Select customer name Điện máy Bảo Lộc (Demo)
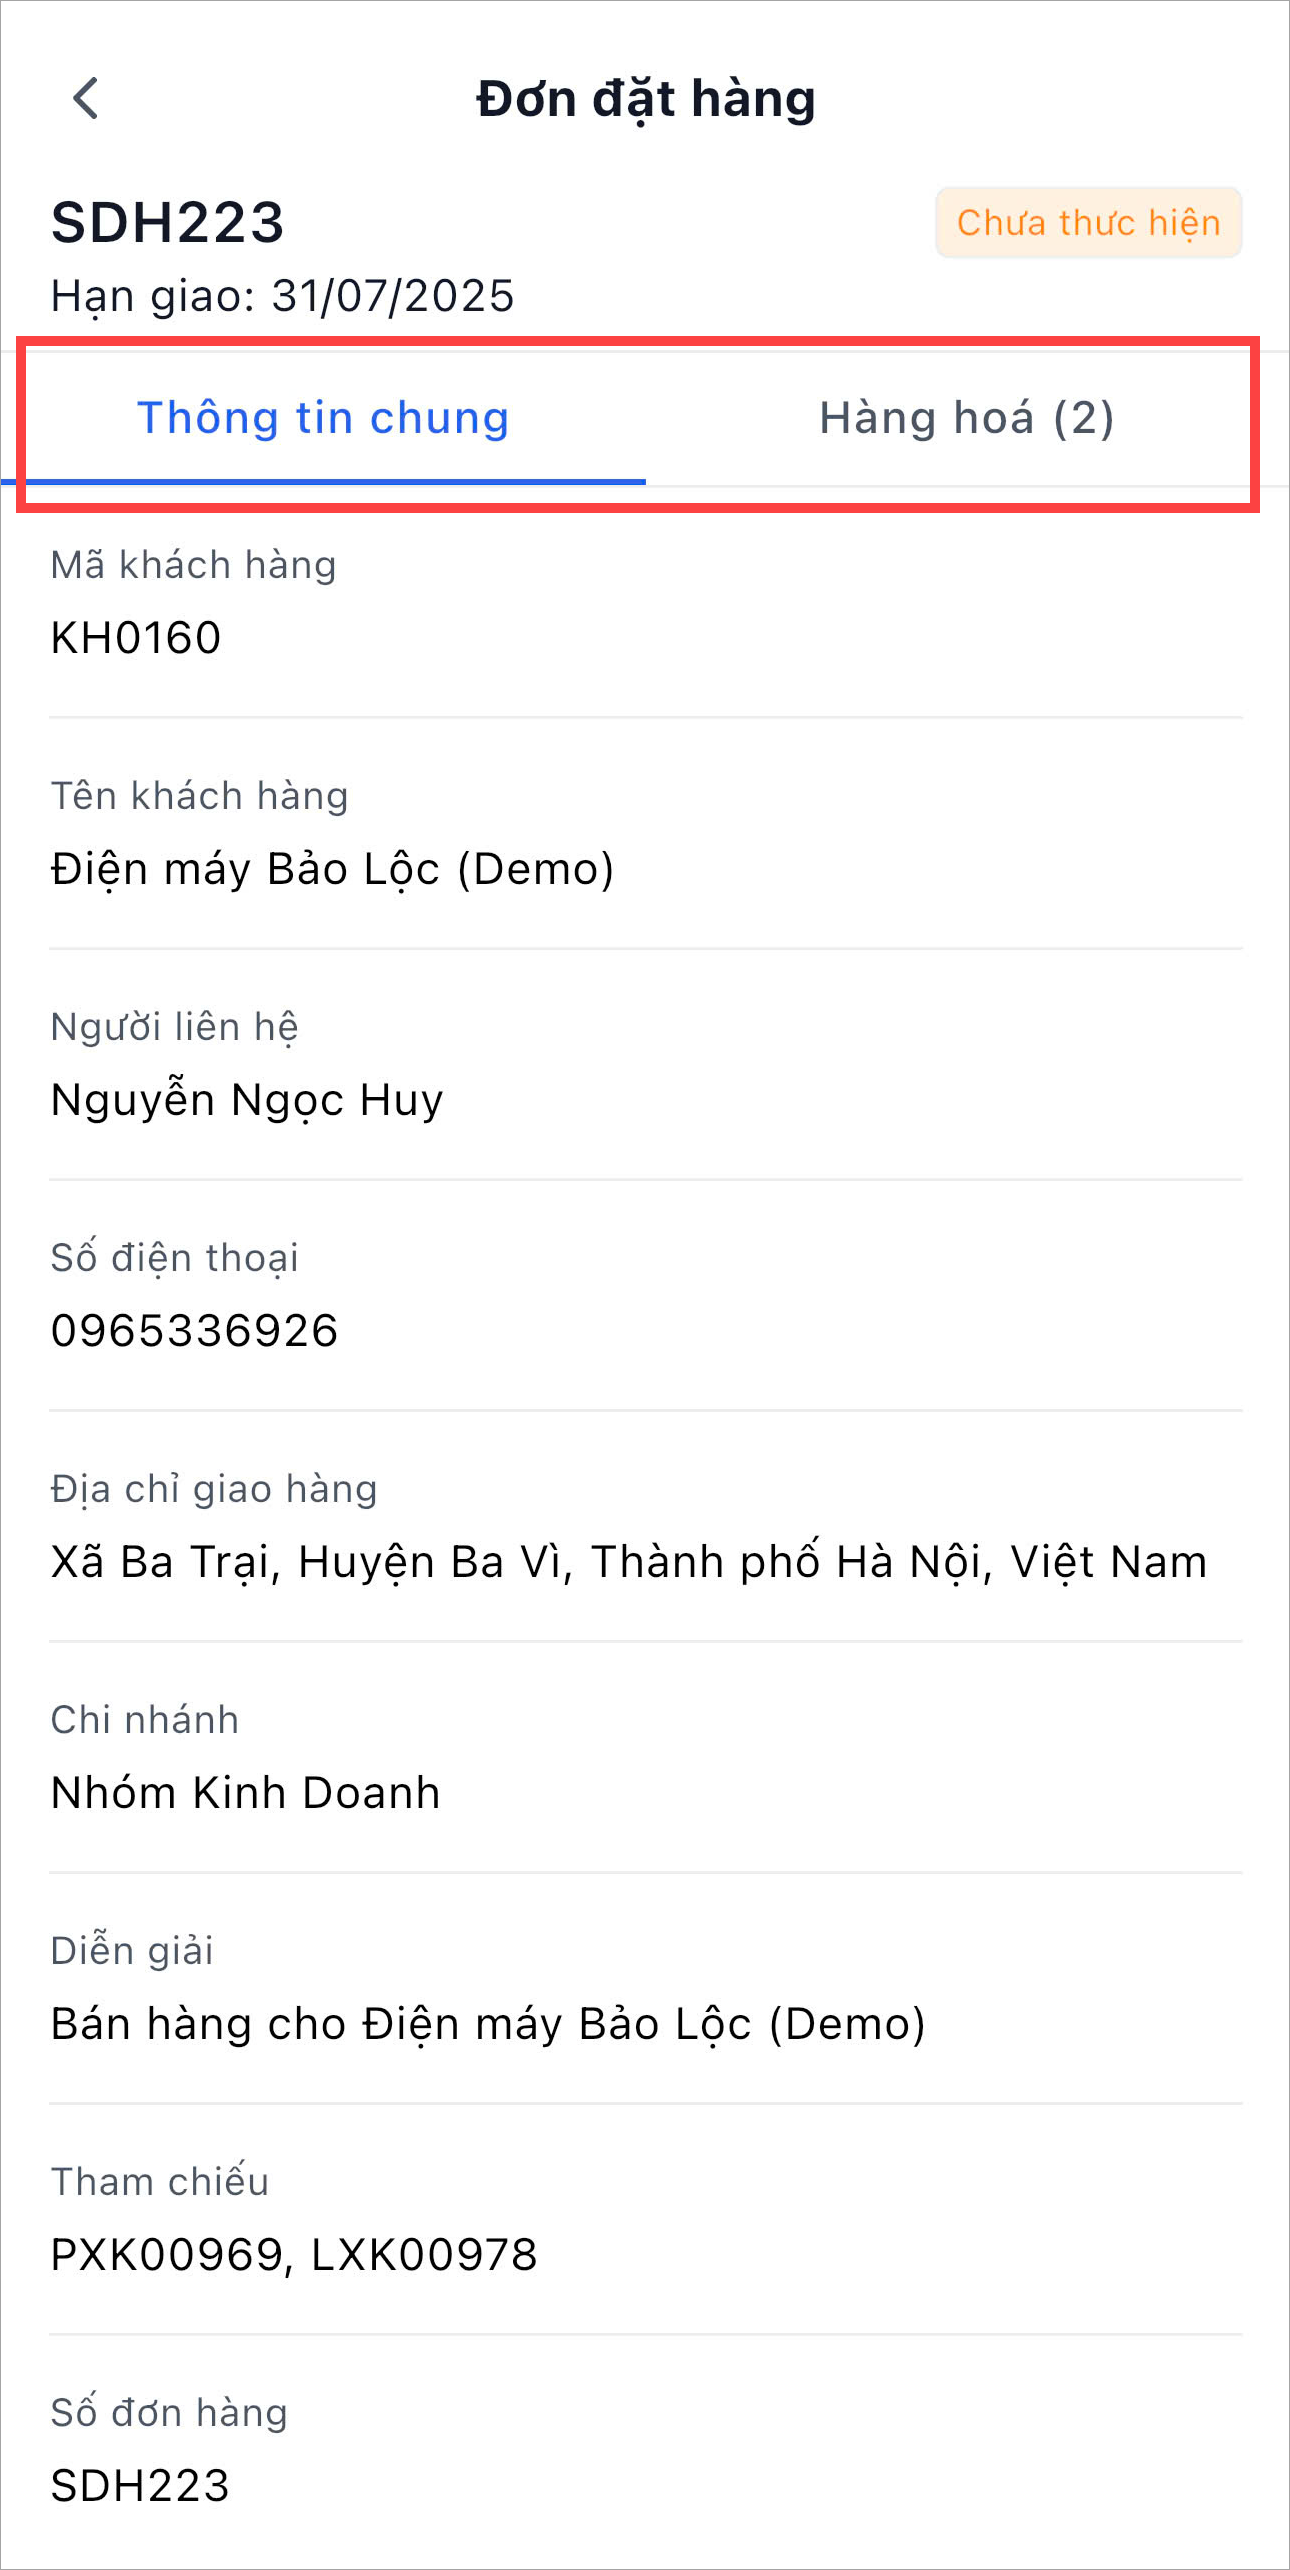Viewport: 1290px width, 2570px height. pos(332,869)
